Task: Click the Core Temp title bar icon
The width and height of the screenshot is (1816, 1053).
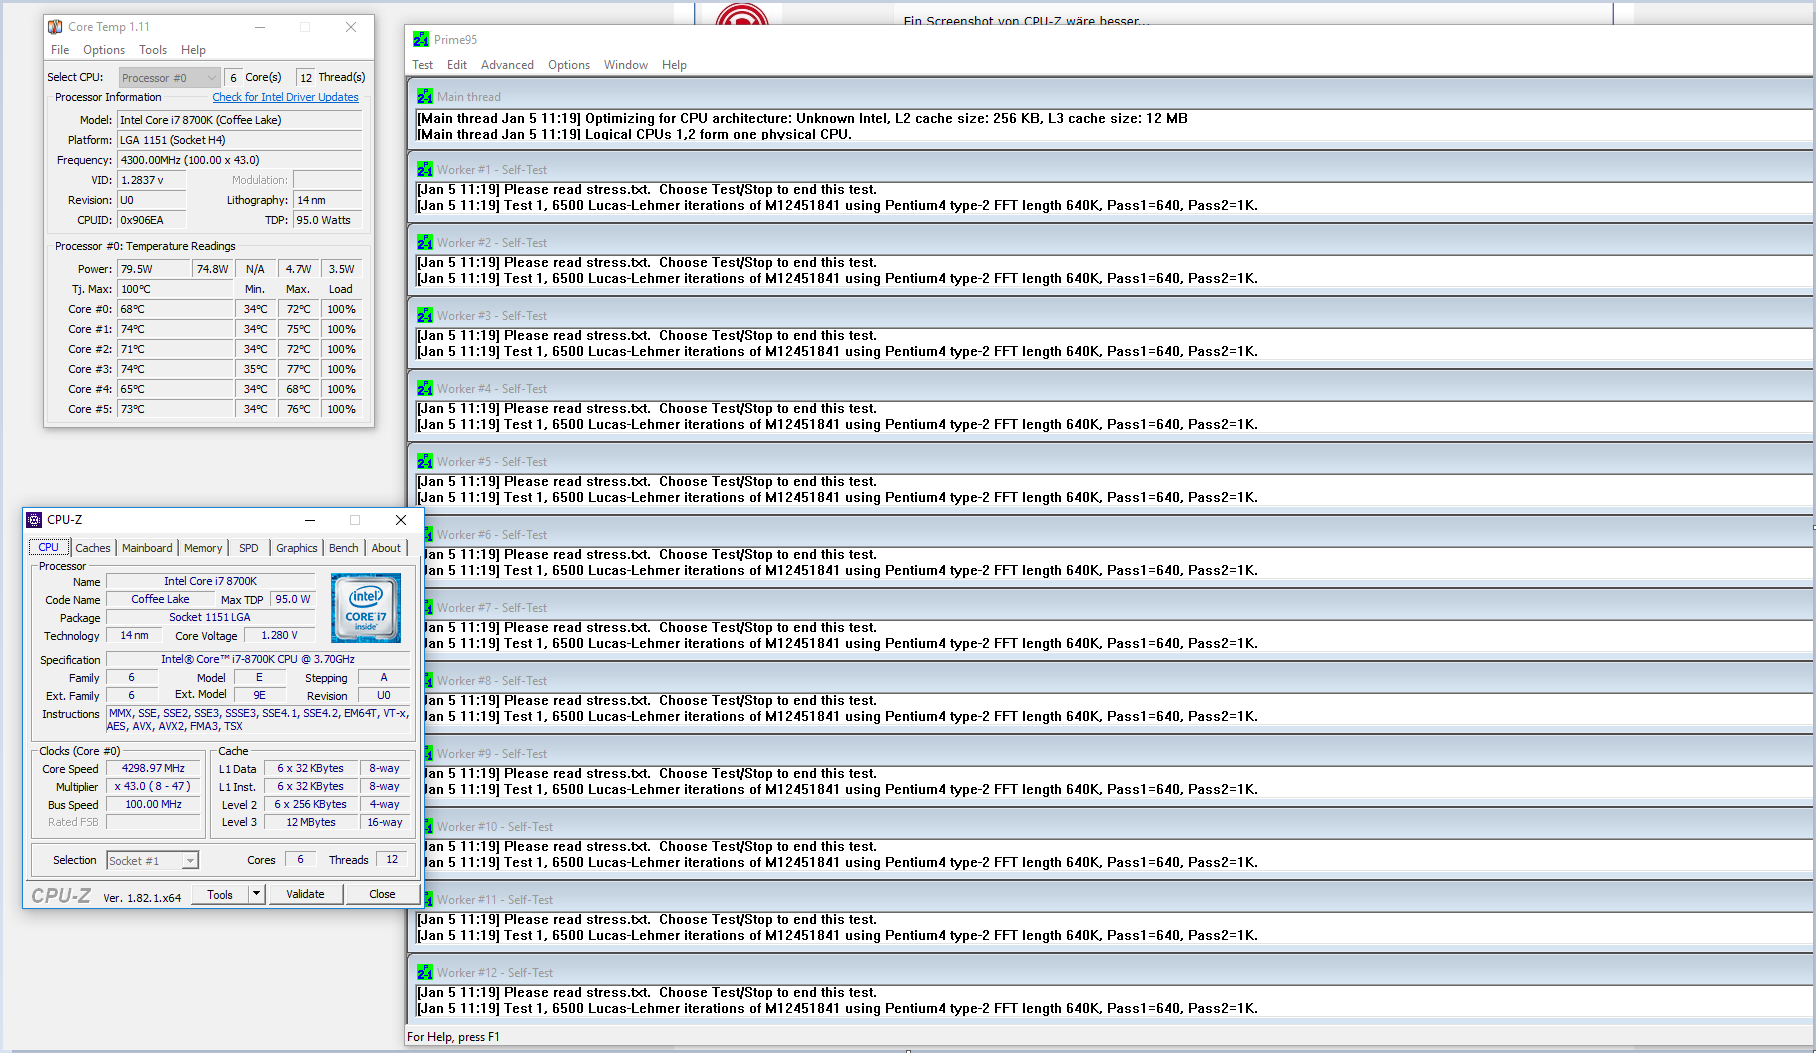Action: (55, 27)
